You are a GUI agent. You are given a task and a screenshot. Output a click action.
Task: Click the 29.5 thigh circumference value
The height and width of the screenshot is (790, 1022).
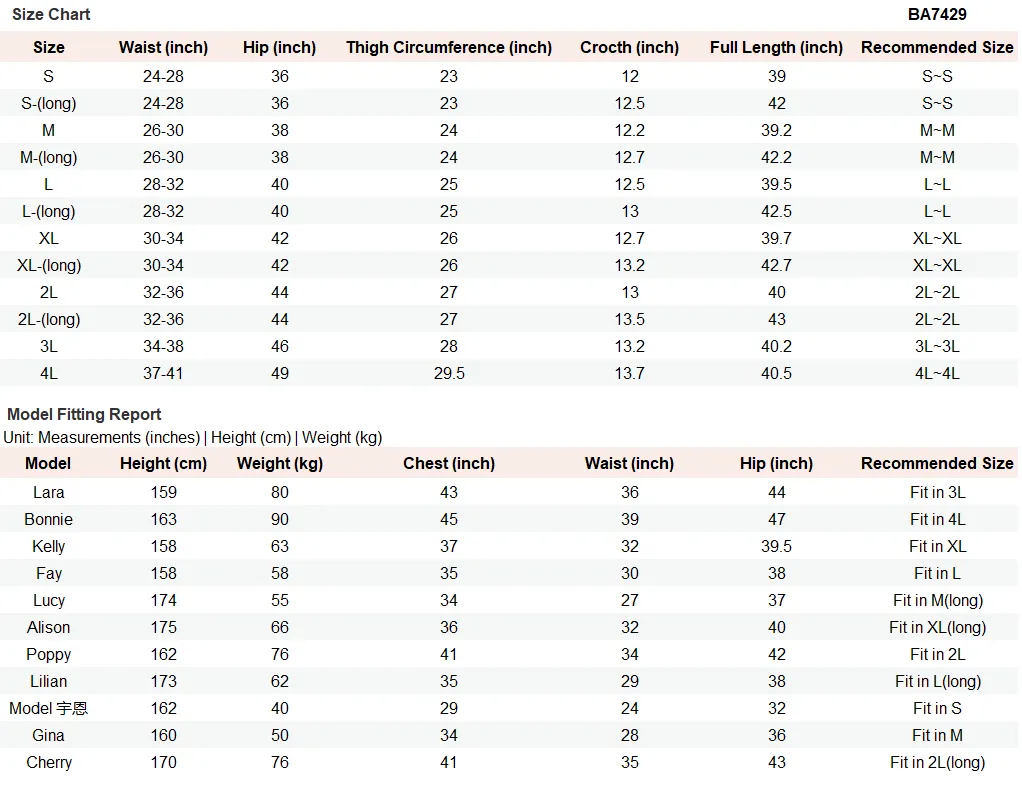[449, 373]
